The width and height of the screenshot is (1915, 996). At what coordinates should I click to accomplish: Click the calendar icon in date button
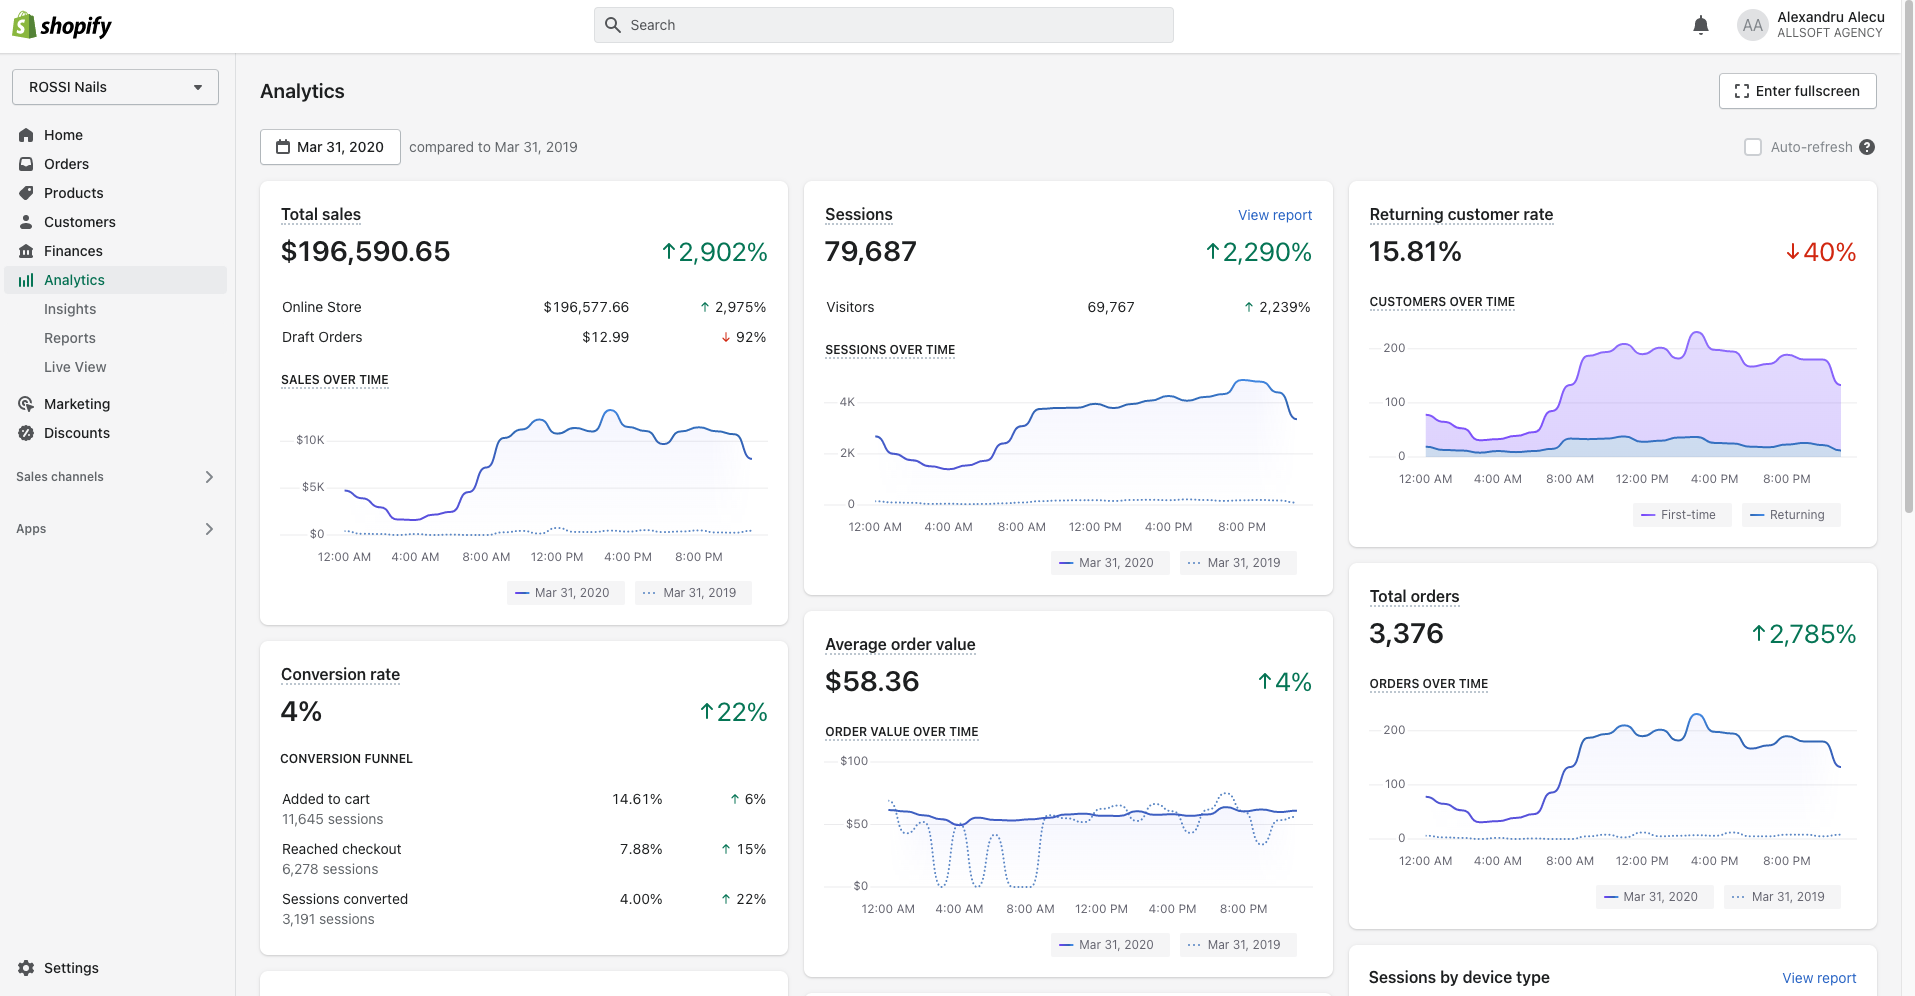[x=283, y=147]
